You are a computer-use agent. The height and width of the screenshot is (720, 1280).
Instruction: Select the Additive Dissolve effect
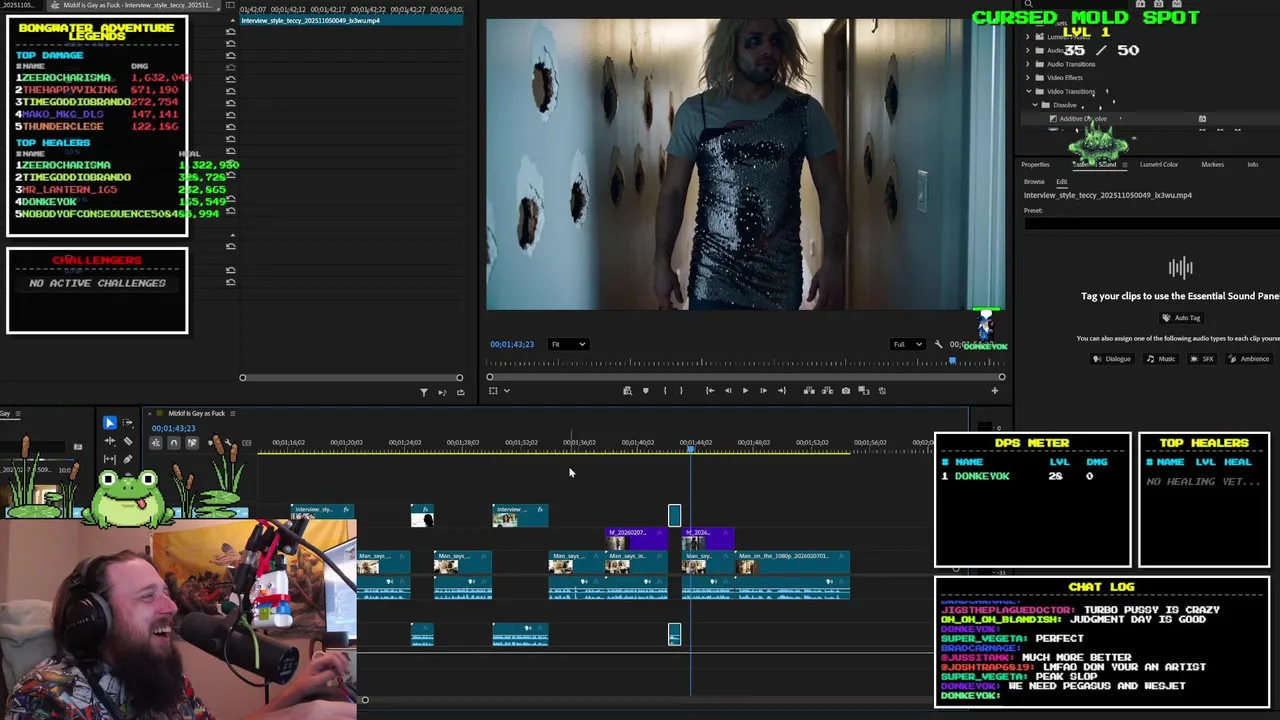click(1083, 119)
